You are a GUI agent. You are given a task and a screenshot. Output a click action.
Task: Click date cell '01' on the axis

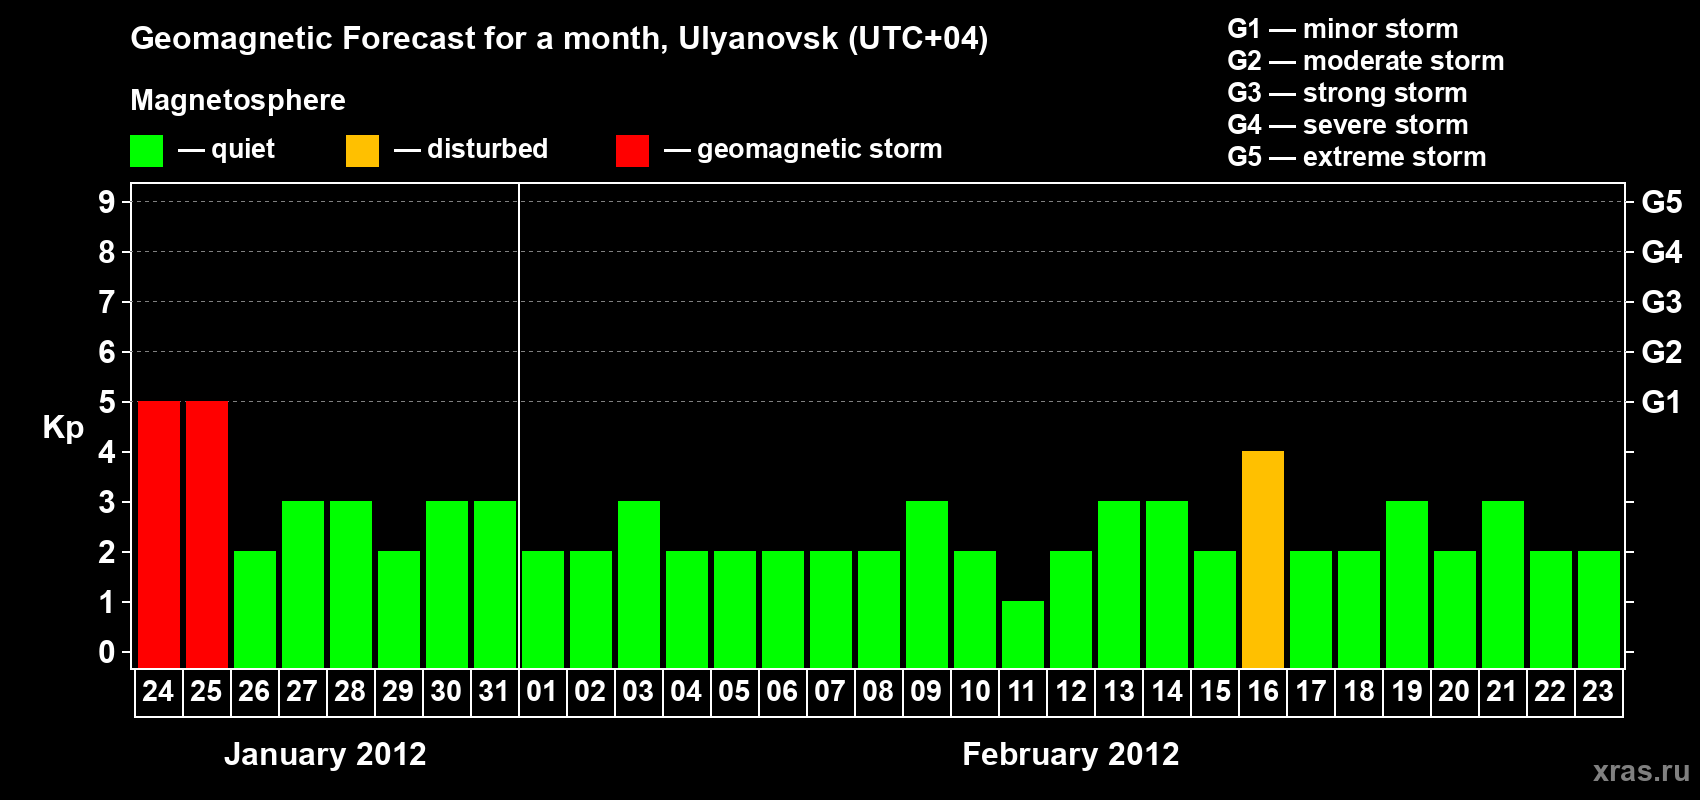(x=542, y=691)
